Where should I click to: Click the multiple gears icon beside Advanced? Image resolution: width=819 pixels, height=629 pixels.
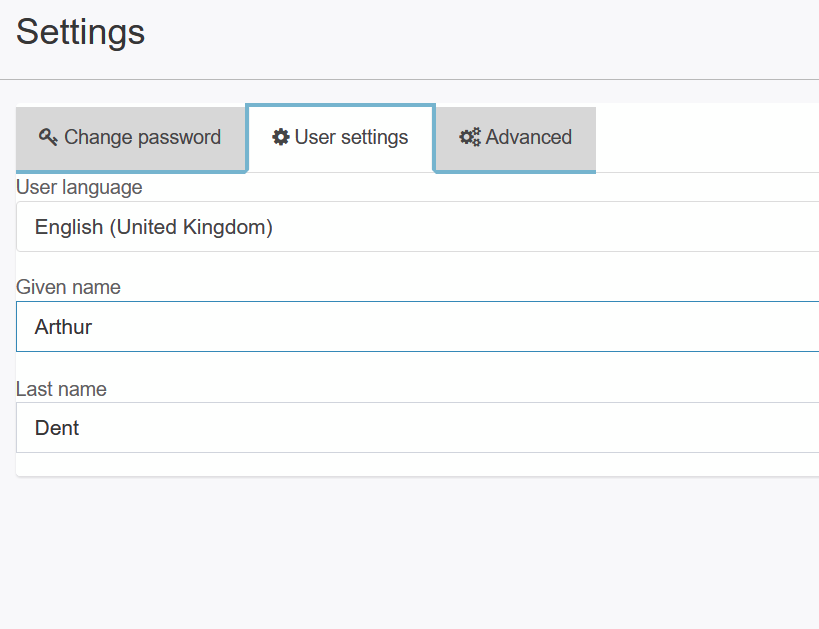(x=470, y=137)
